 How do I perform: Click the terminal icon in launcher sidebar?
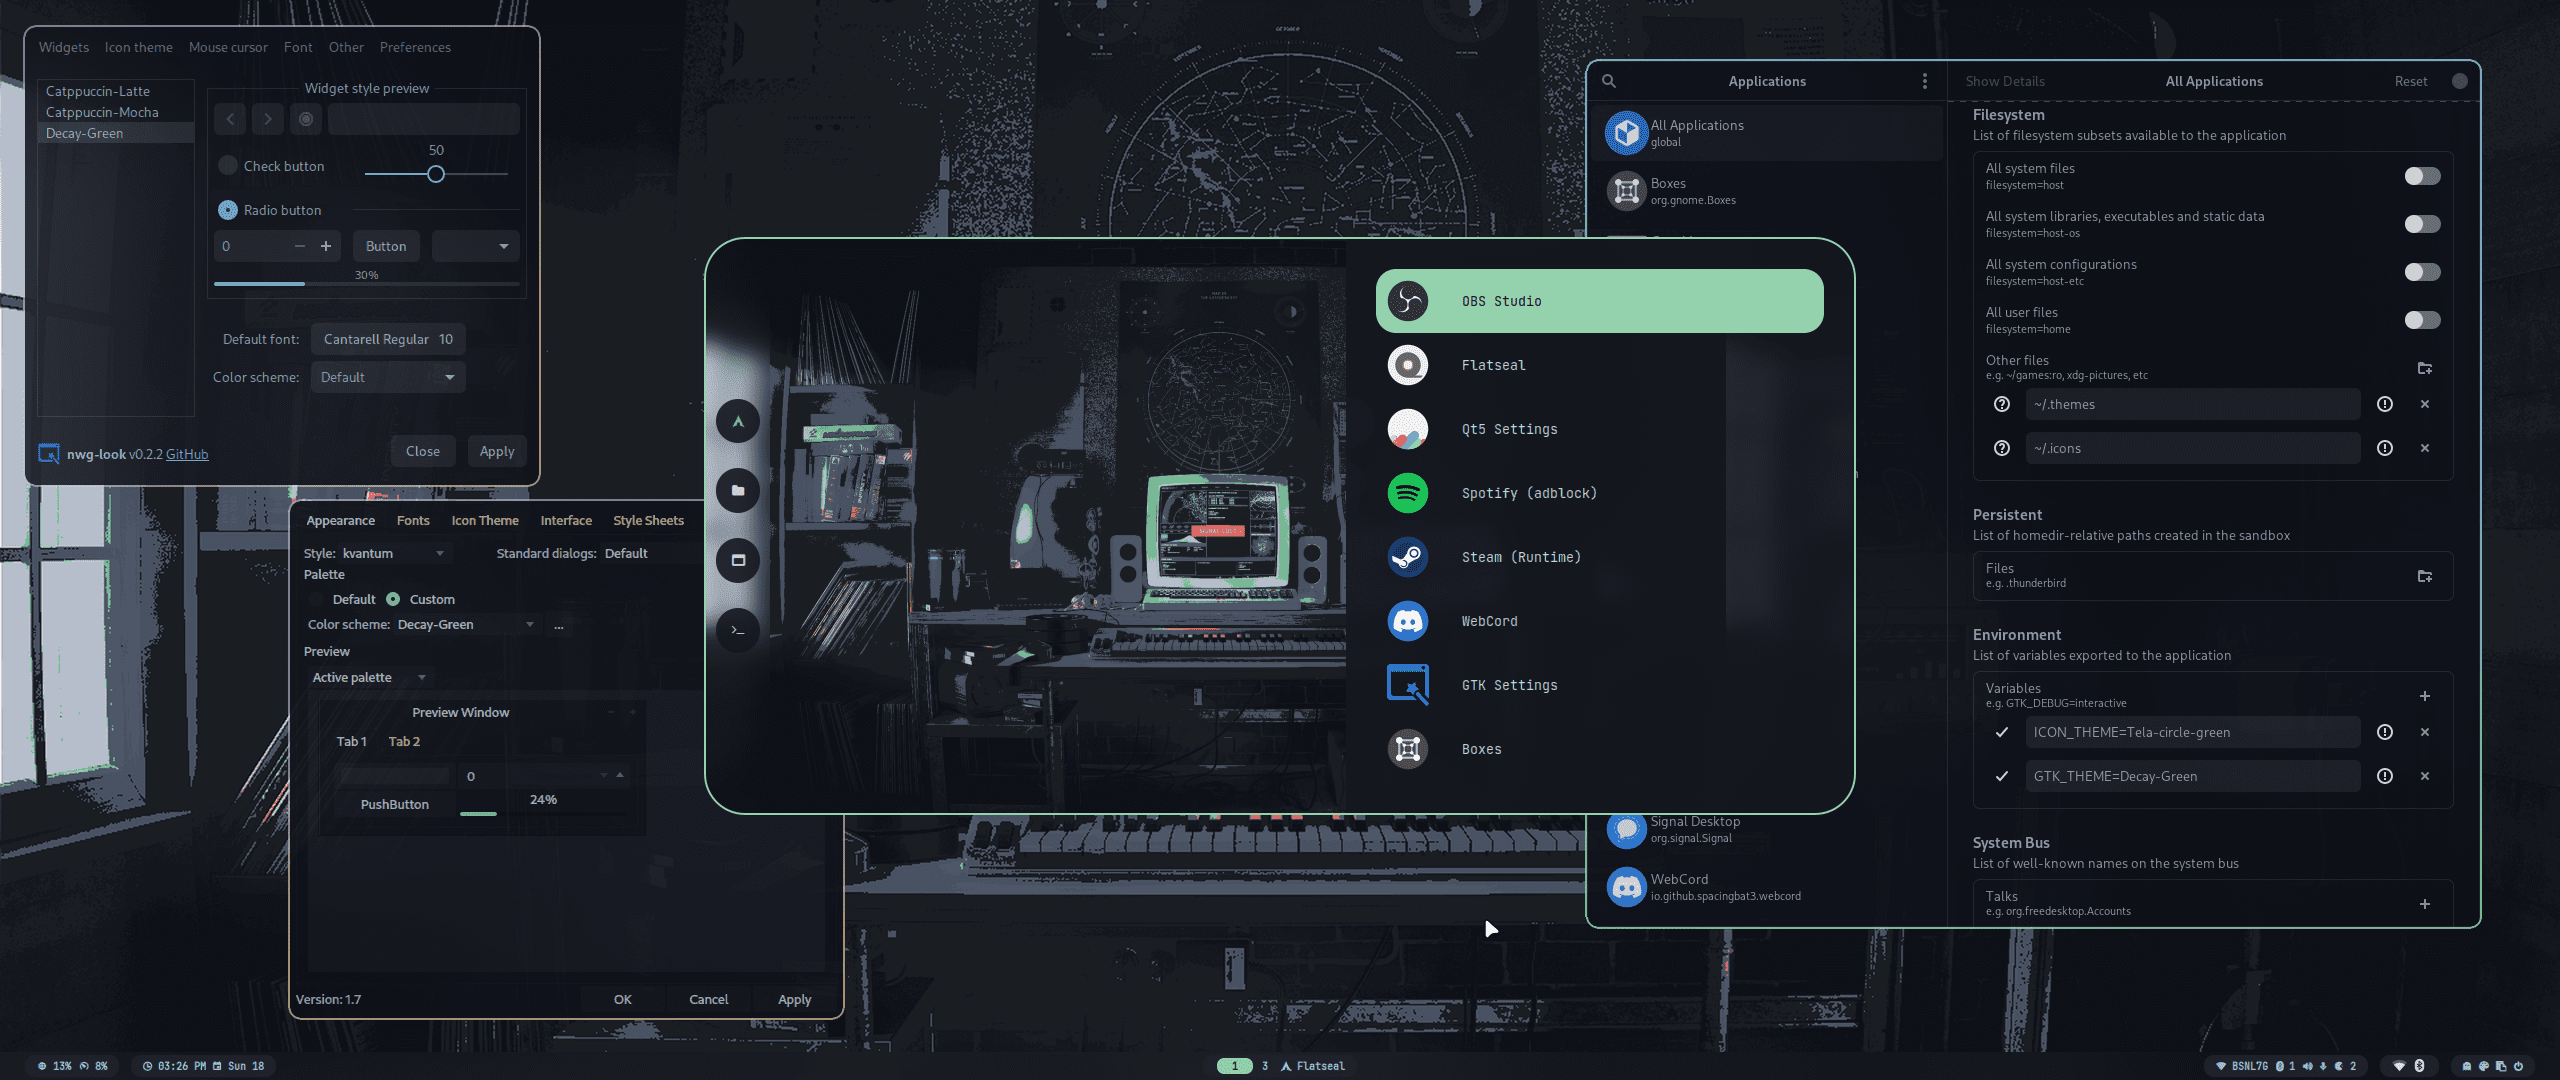coord(738,630)
